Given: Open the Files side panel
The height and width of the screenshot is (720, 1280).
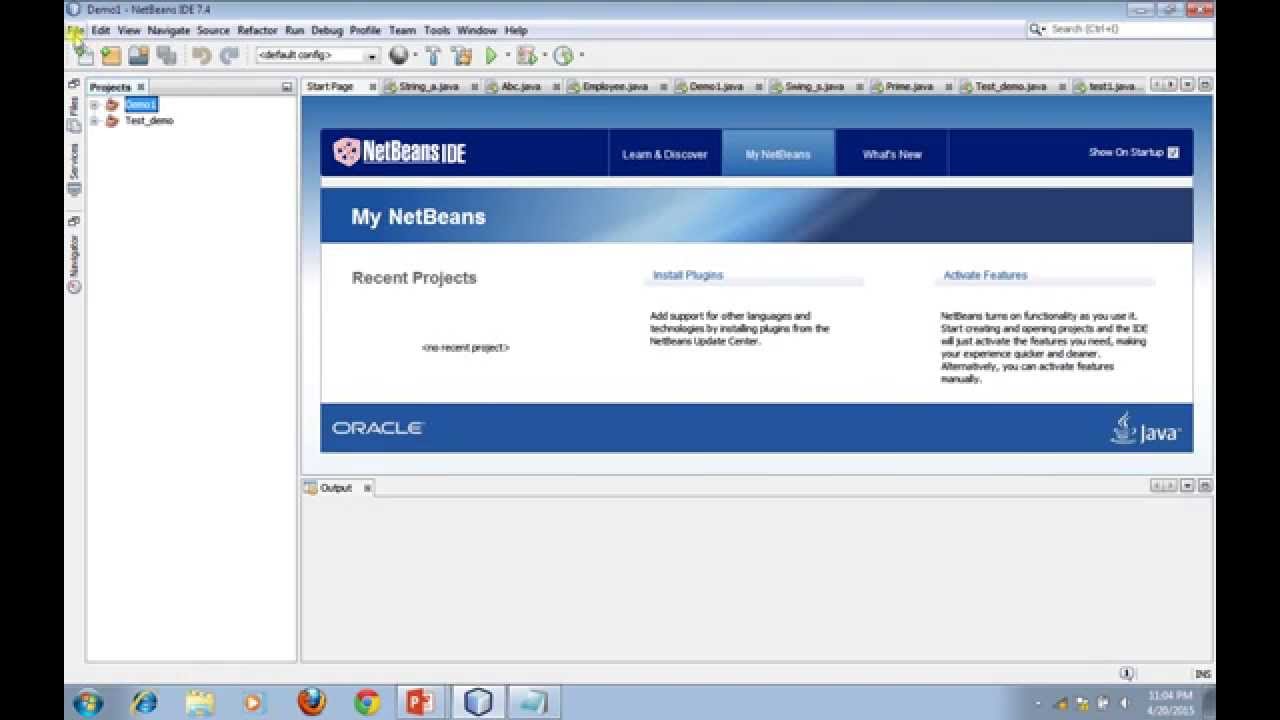Looking at the screenshot, I should [74, 114].
